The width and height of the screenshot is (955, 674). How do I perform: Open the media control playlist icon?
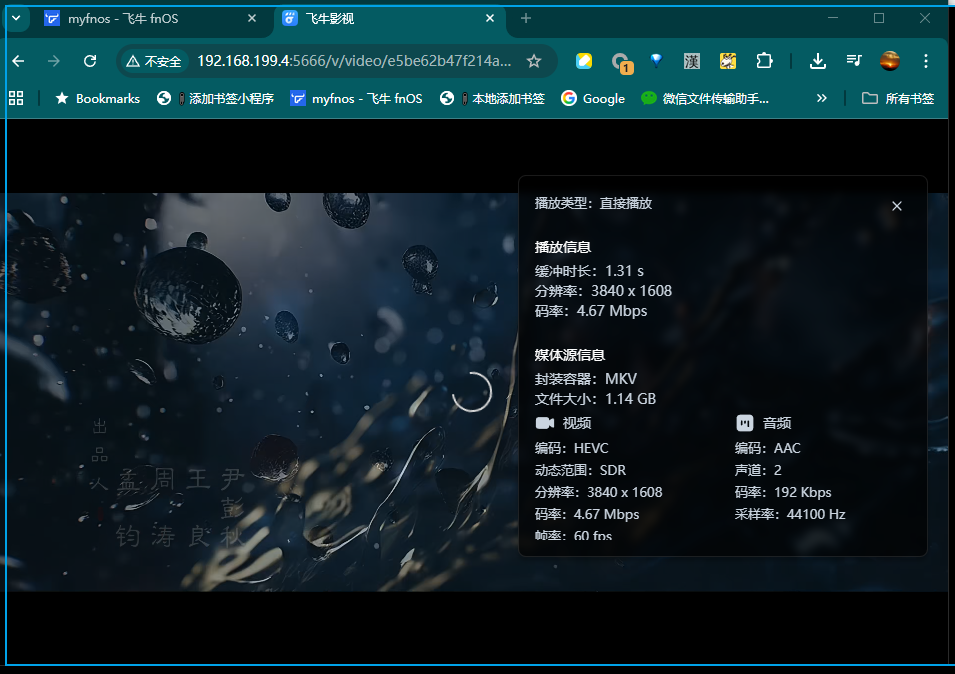pyautogui.click(x=853, y=61)
